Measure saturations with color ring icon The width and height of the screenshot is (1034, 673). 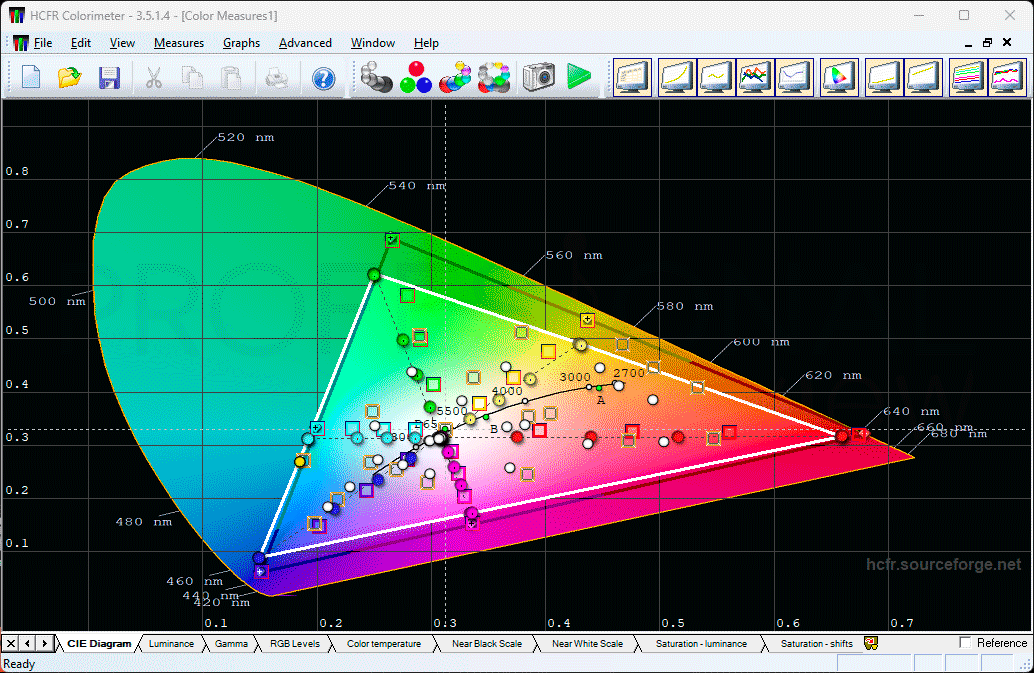pyautogui.click(x=495, y=77)
